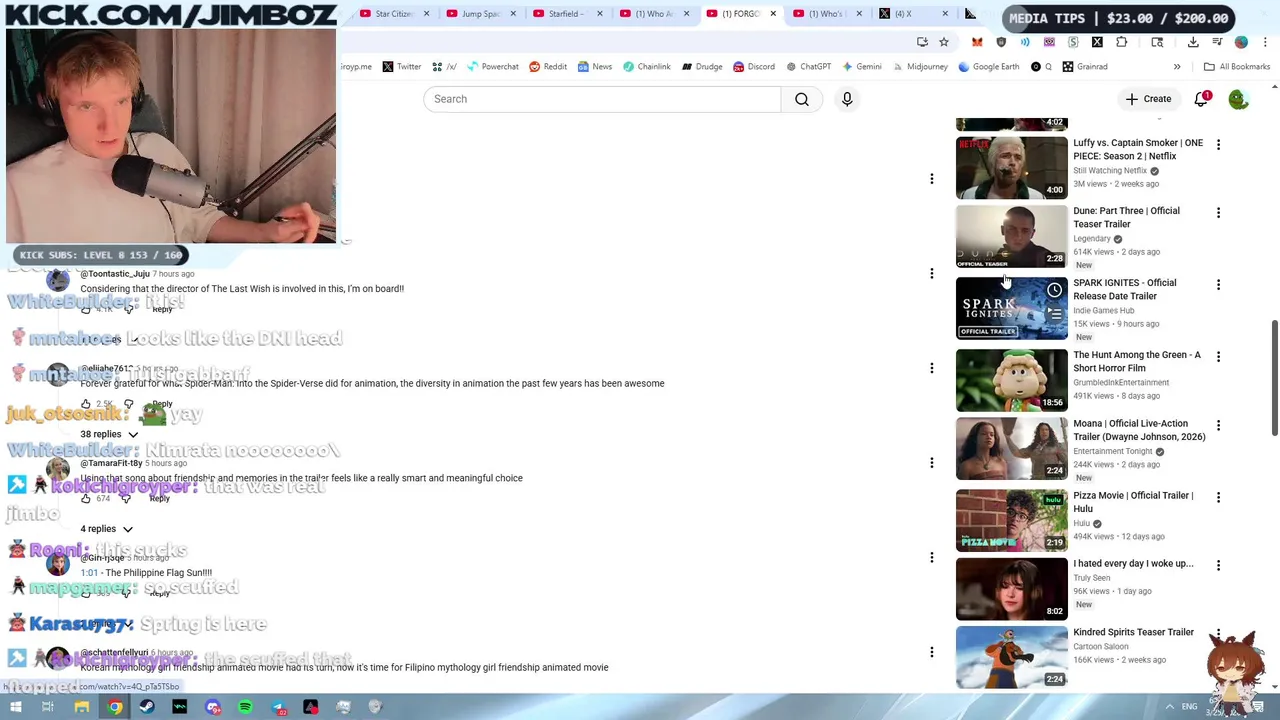The height and width of the screenshot is (720, 1280).
Task: Open menu for Philippine Flag Sun comment
Action: point(931,557)
